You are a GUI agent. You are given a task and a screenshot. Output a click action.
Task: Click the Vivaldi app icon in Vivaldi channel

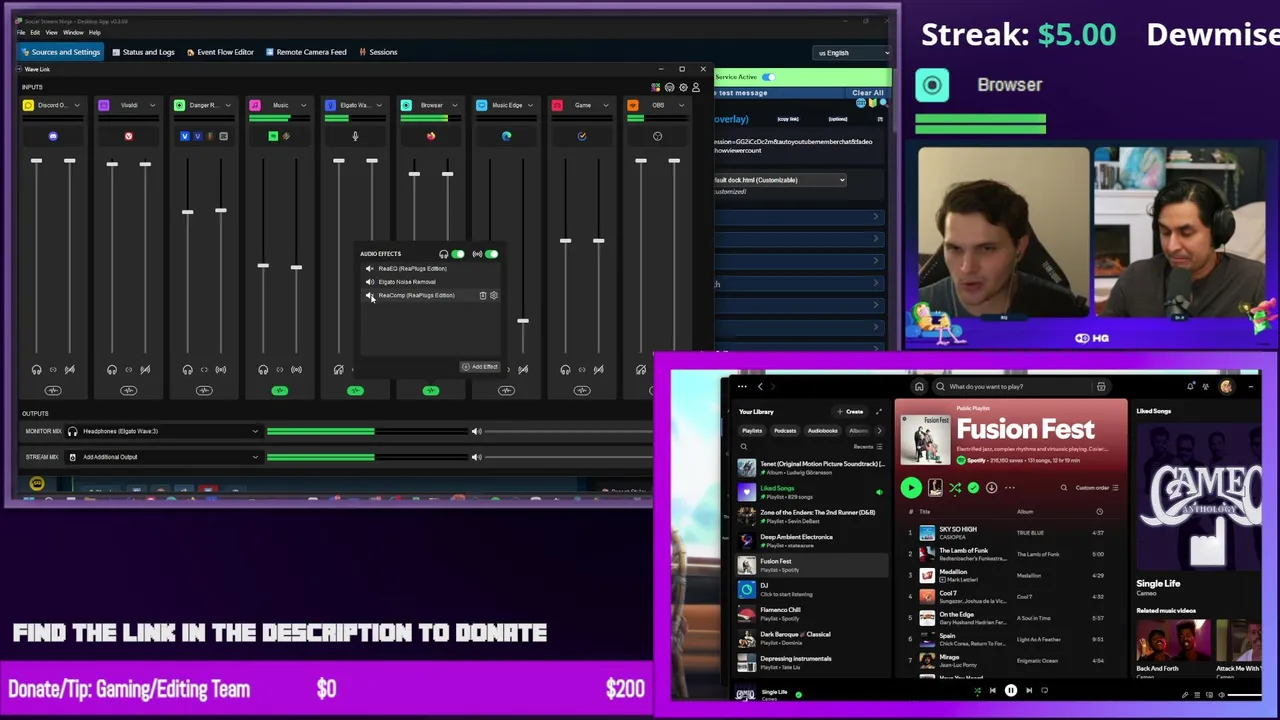[x=128, y=136]
